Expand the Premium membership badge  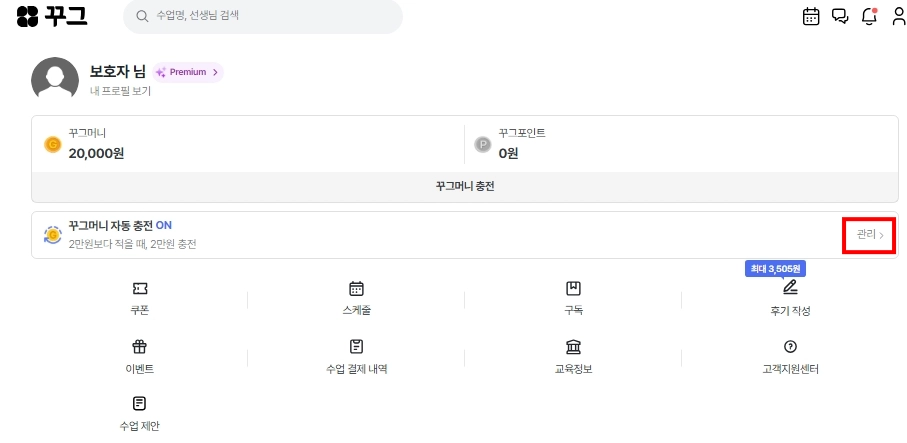click(188, 72)
